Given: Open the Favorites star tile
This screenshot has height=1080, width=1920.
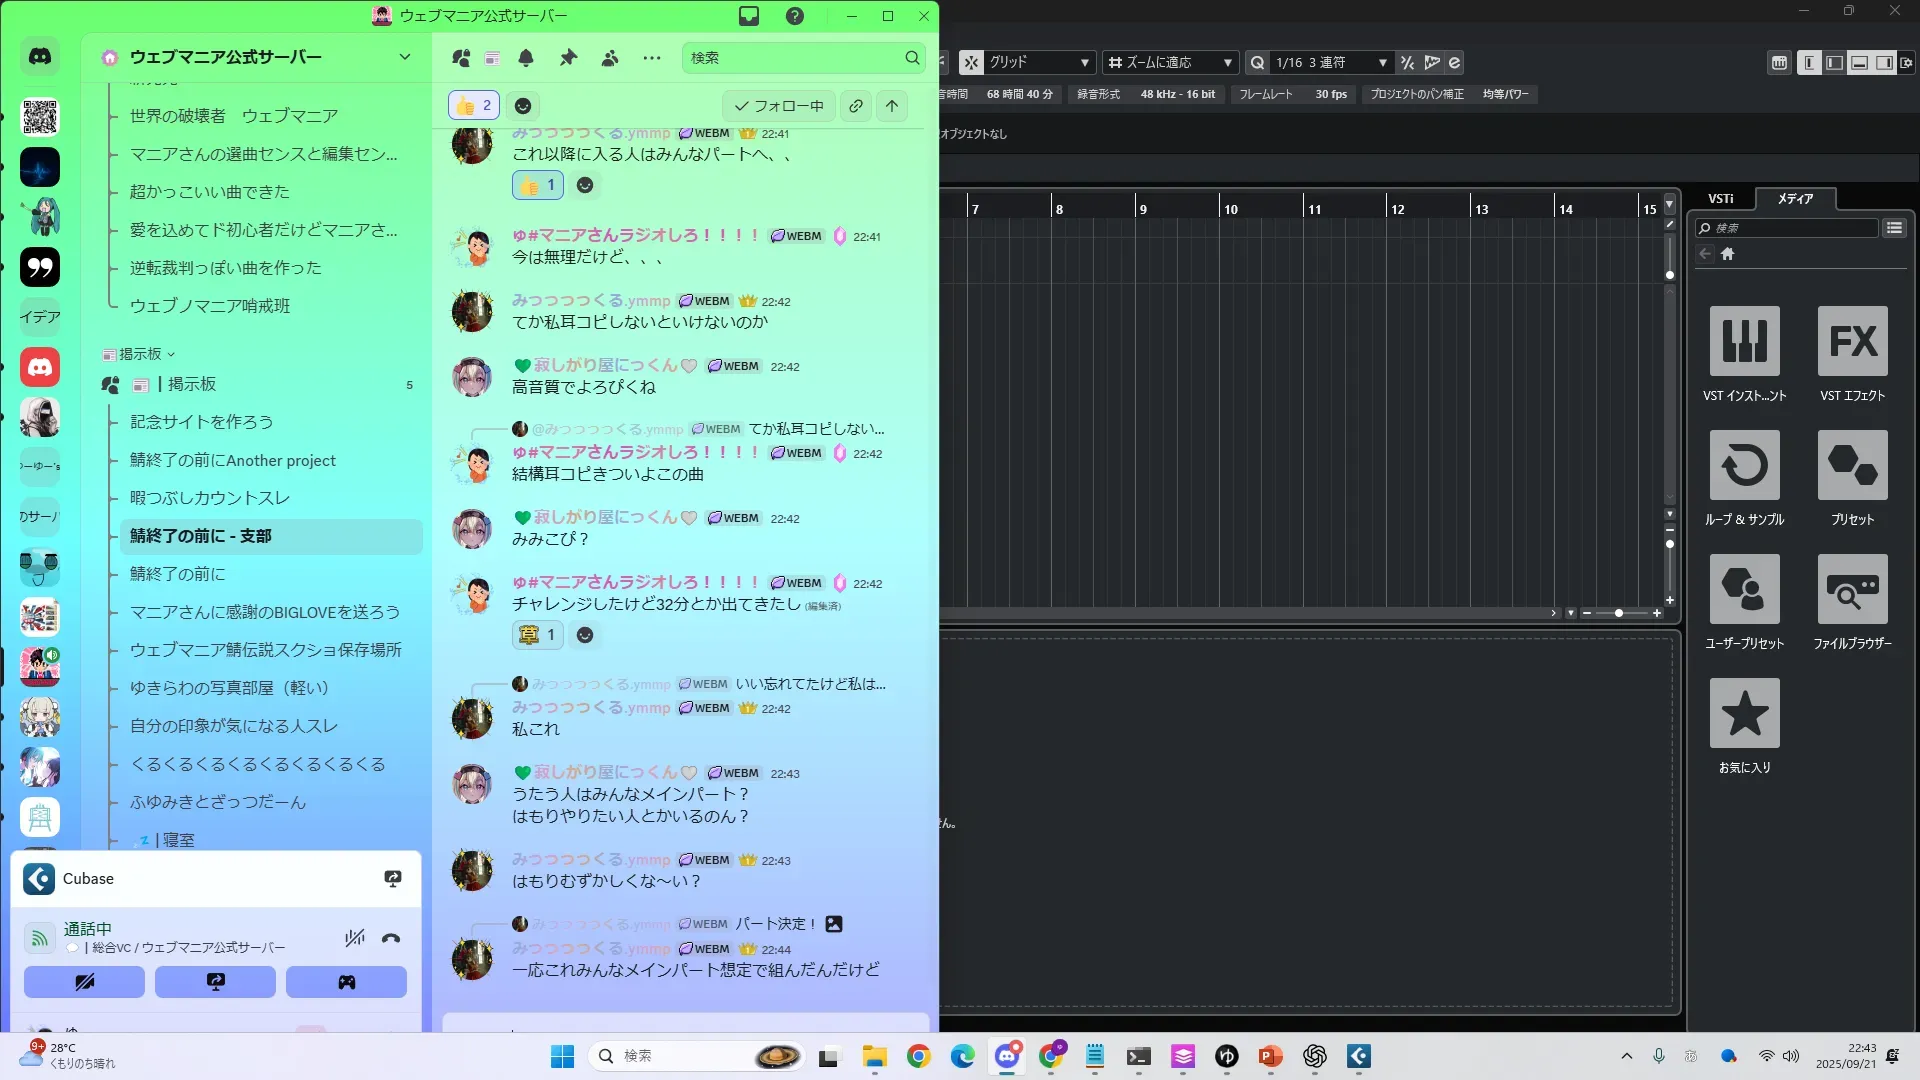Looking at the screenshot, I should tap(1744, 714).
